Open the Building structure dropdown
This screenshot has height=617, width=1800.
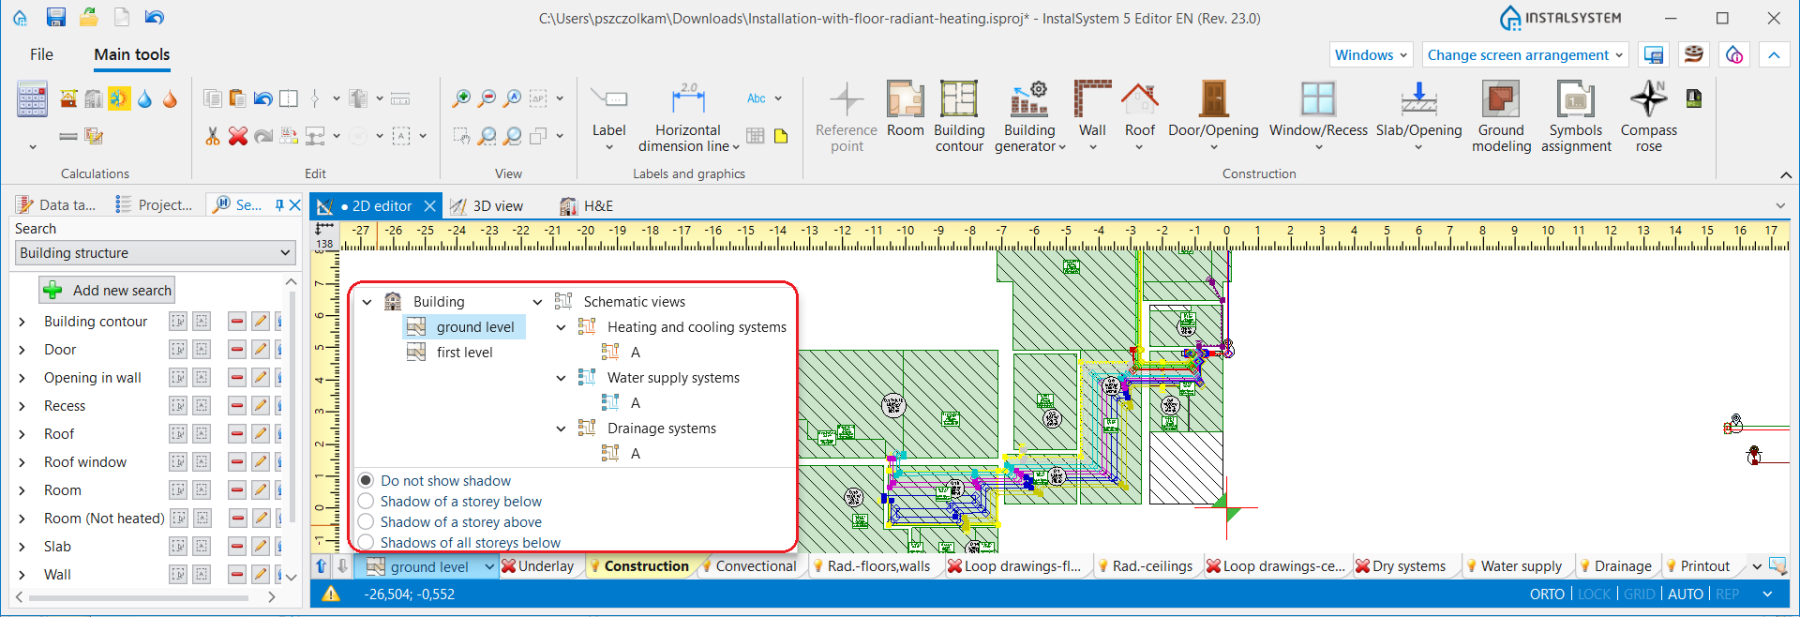tap(155, 253)
